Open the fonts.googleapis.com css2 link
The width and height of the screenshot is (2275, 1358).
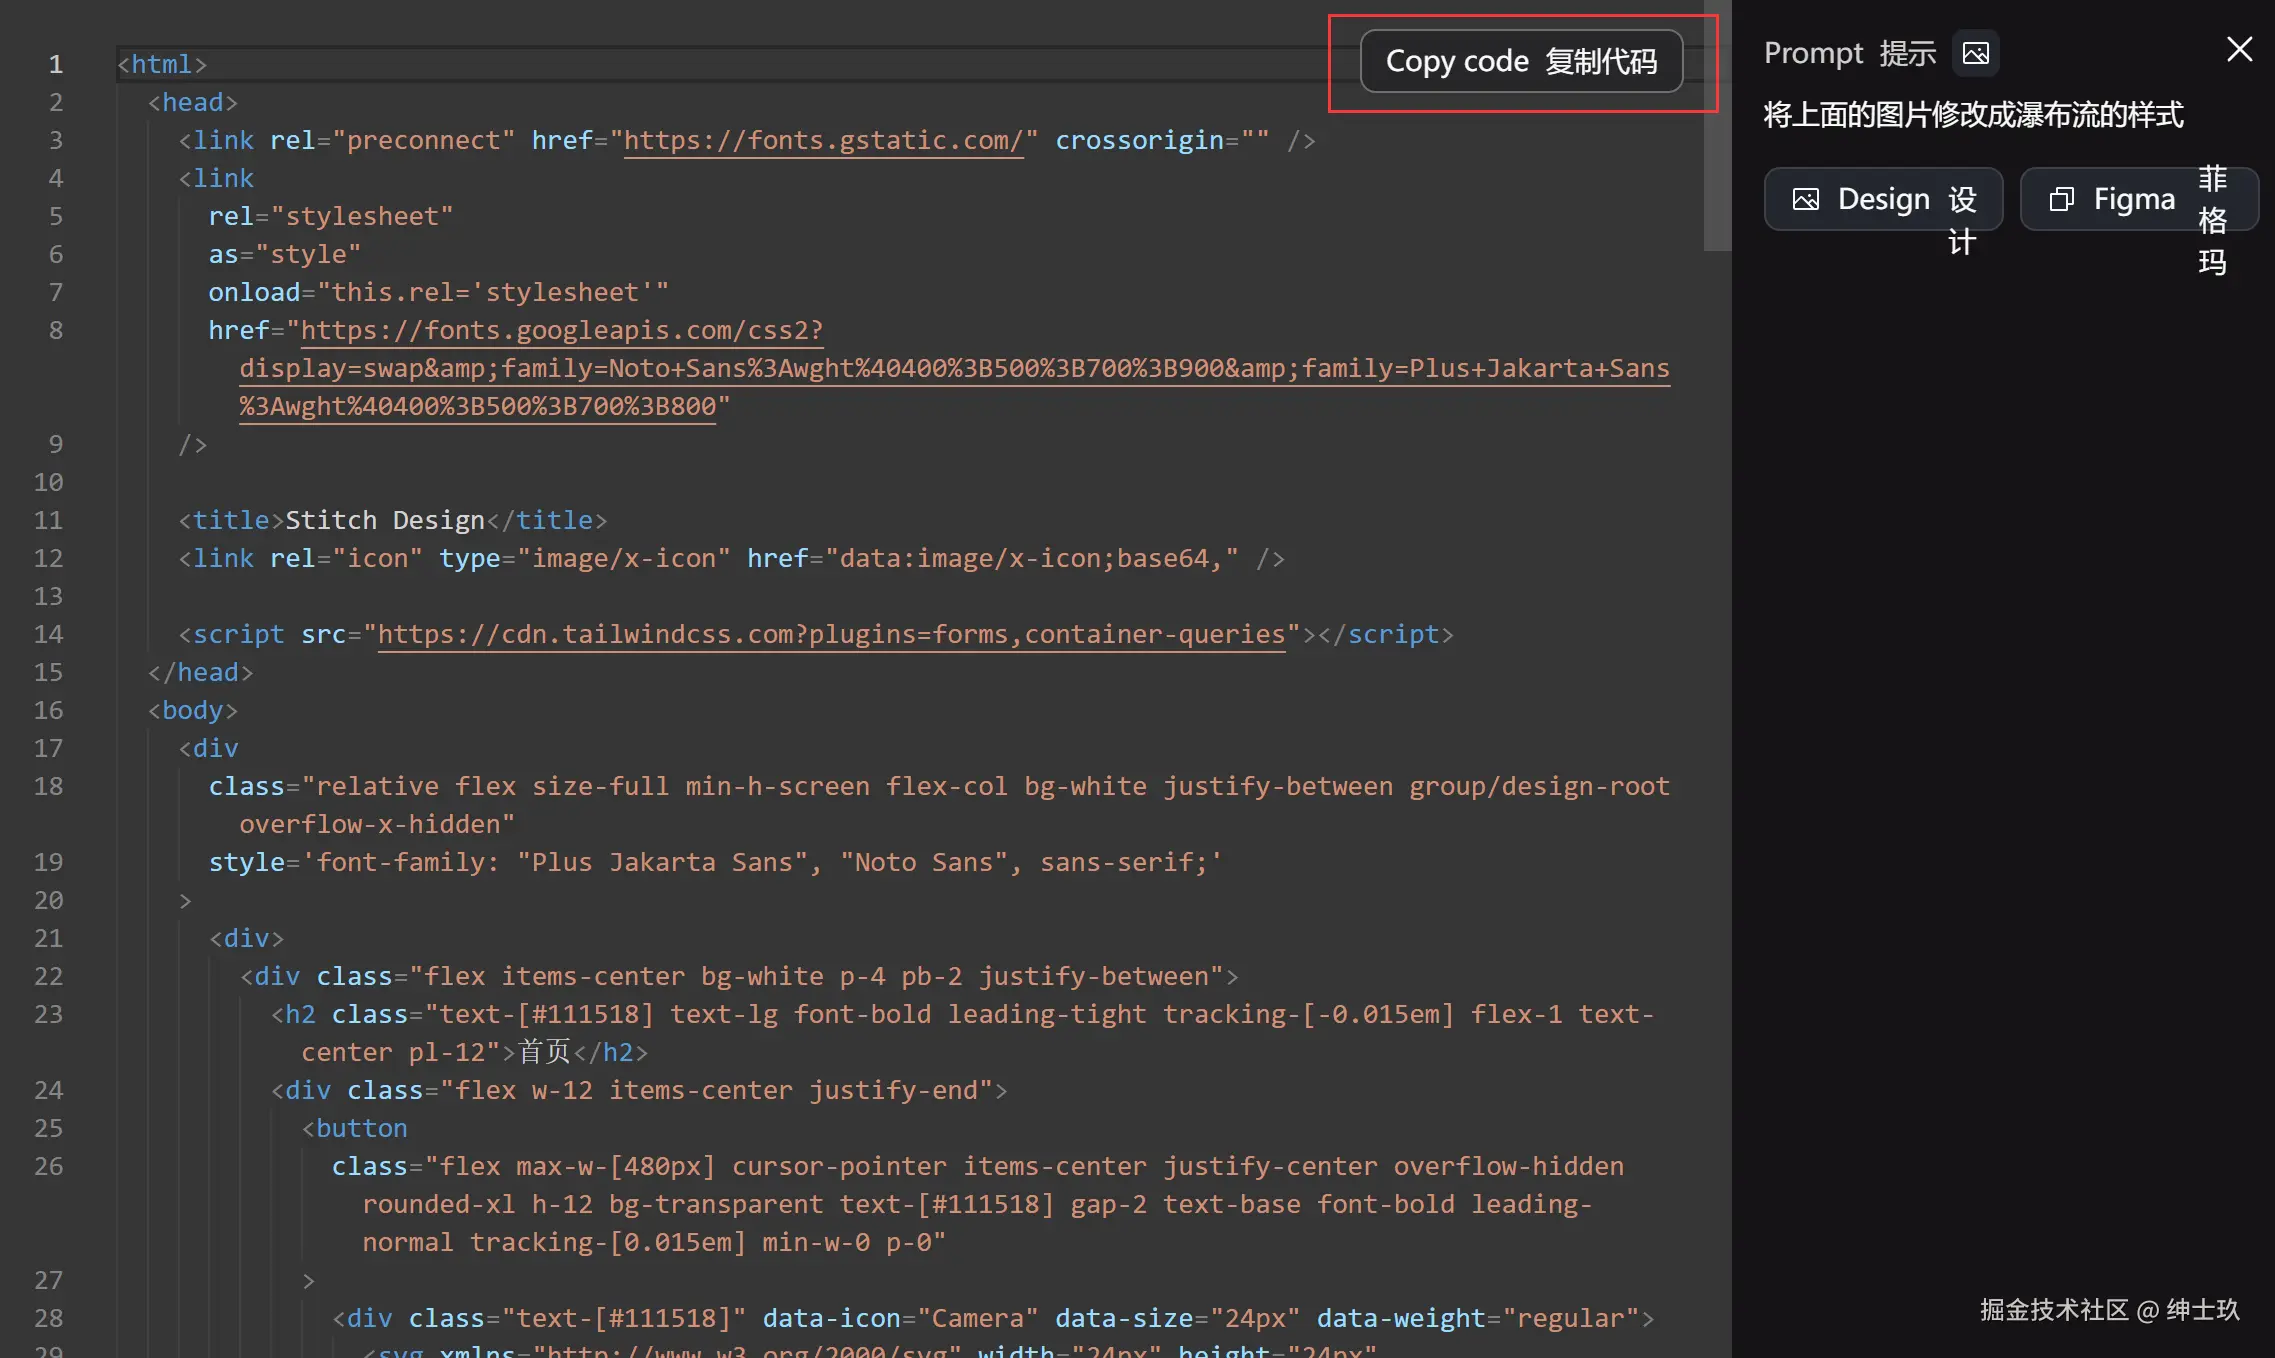click(561, 330)
